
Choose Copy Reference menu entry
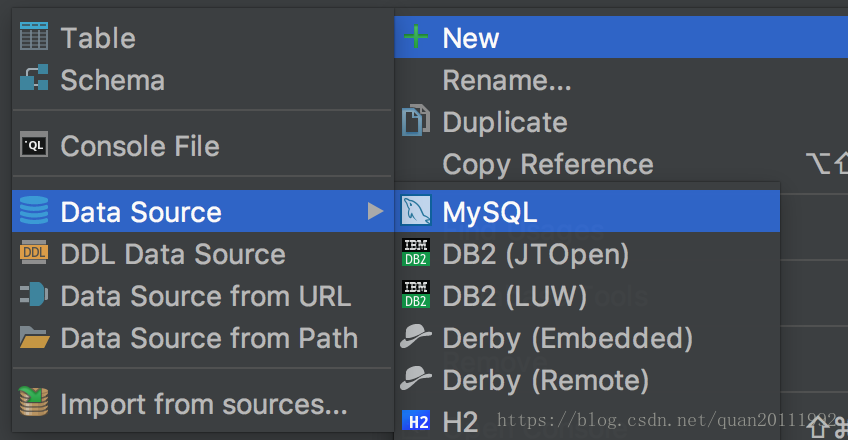pos(621,163)
